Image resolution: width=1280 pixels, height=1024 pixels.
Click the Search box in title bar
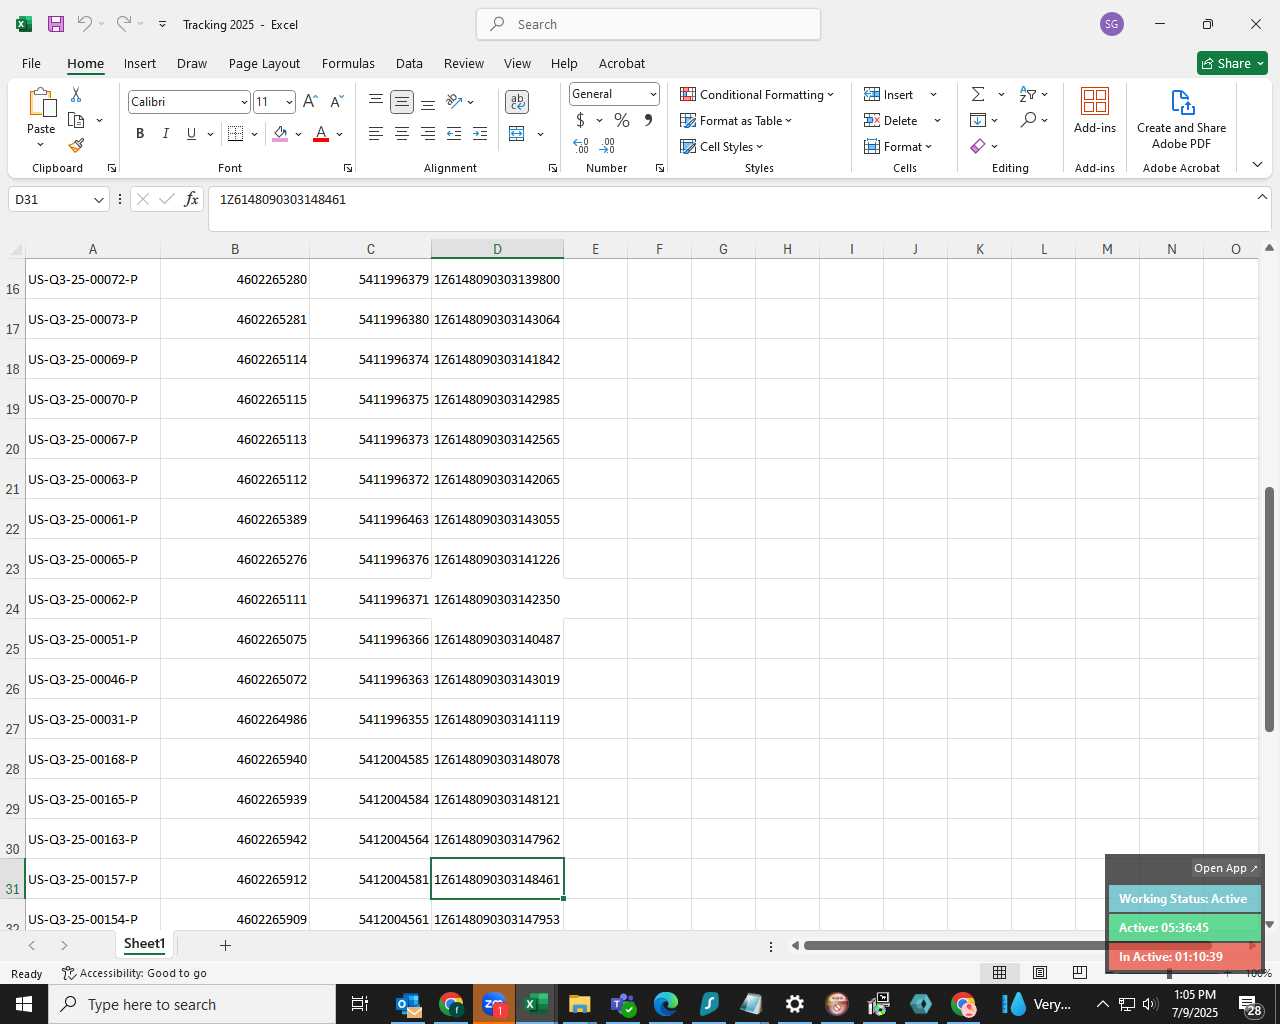(x=649, y=24)
